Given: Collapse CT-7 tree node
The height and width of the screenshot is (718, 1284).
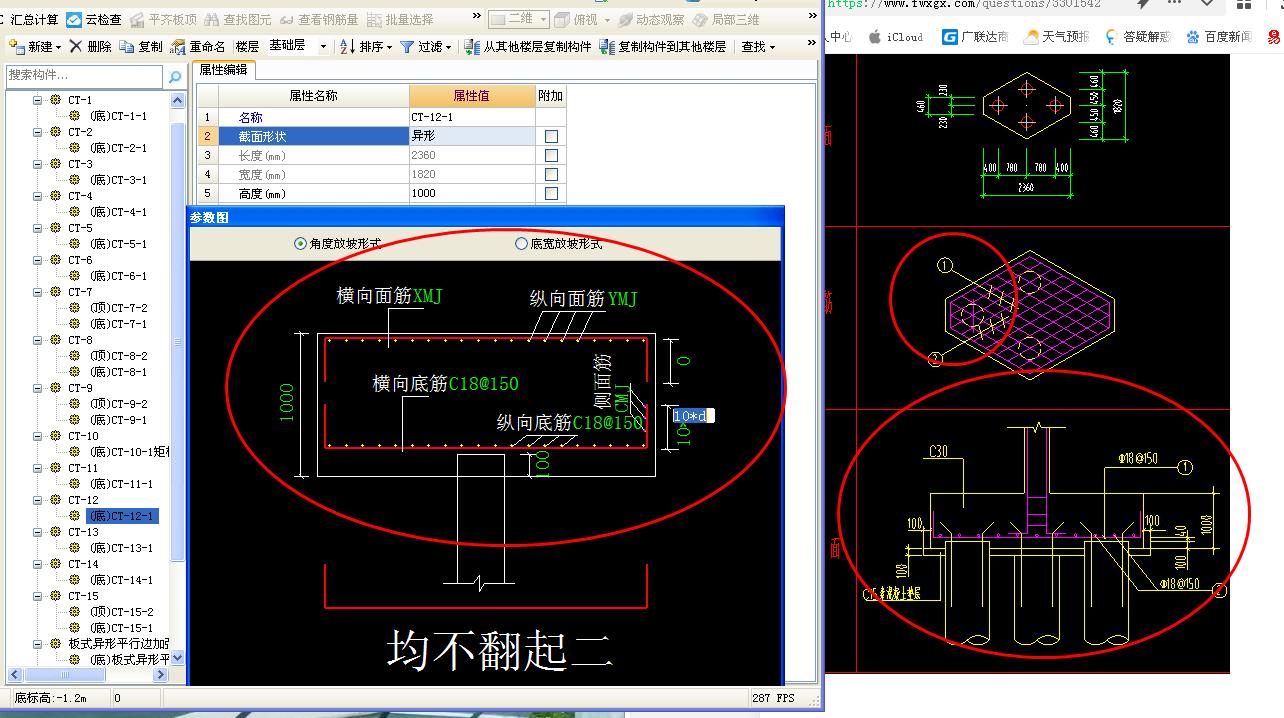Looking at the screenshot, I should click(x=38, y=292).
